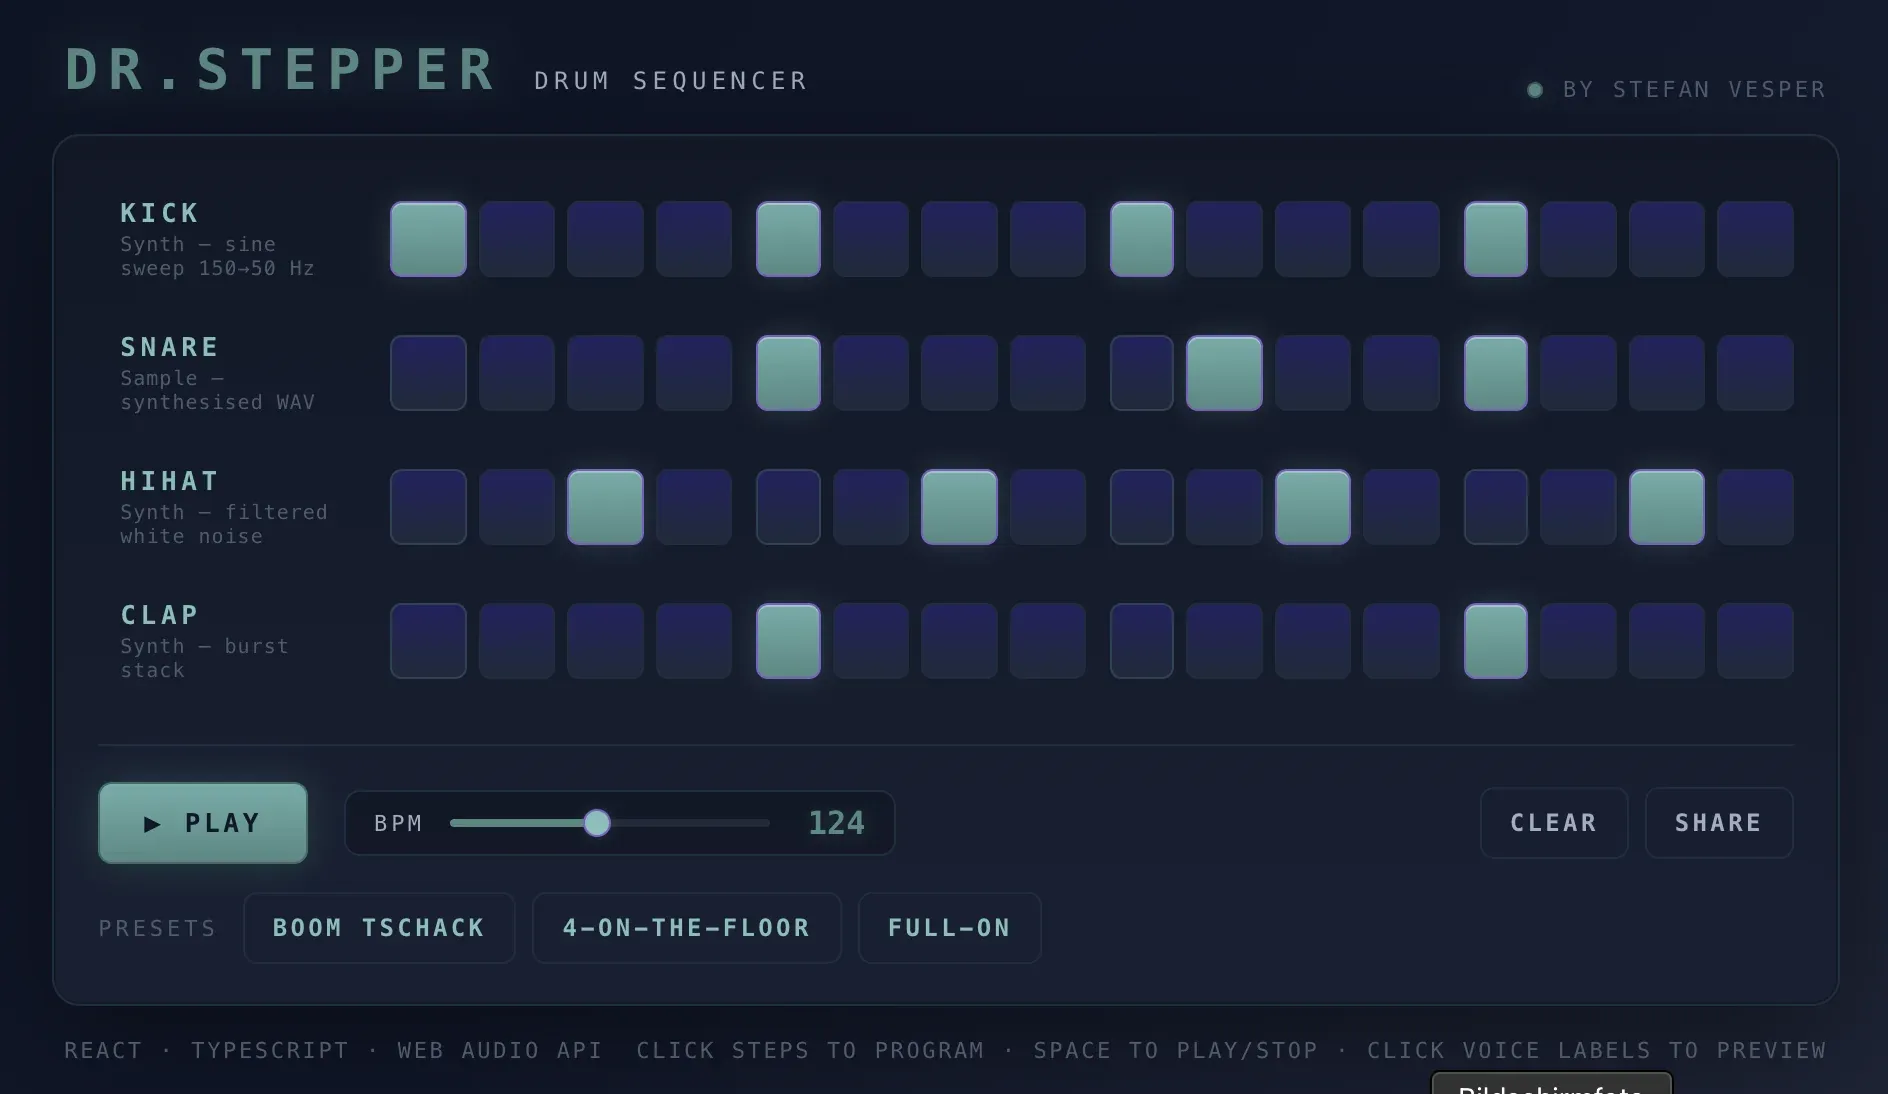Turn off active Snare step 13
The image size is (1888, 1094).
coord(1496,373)
